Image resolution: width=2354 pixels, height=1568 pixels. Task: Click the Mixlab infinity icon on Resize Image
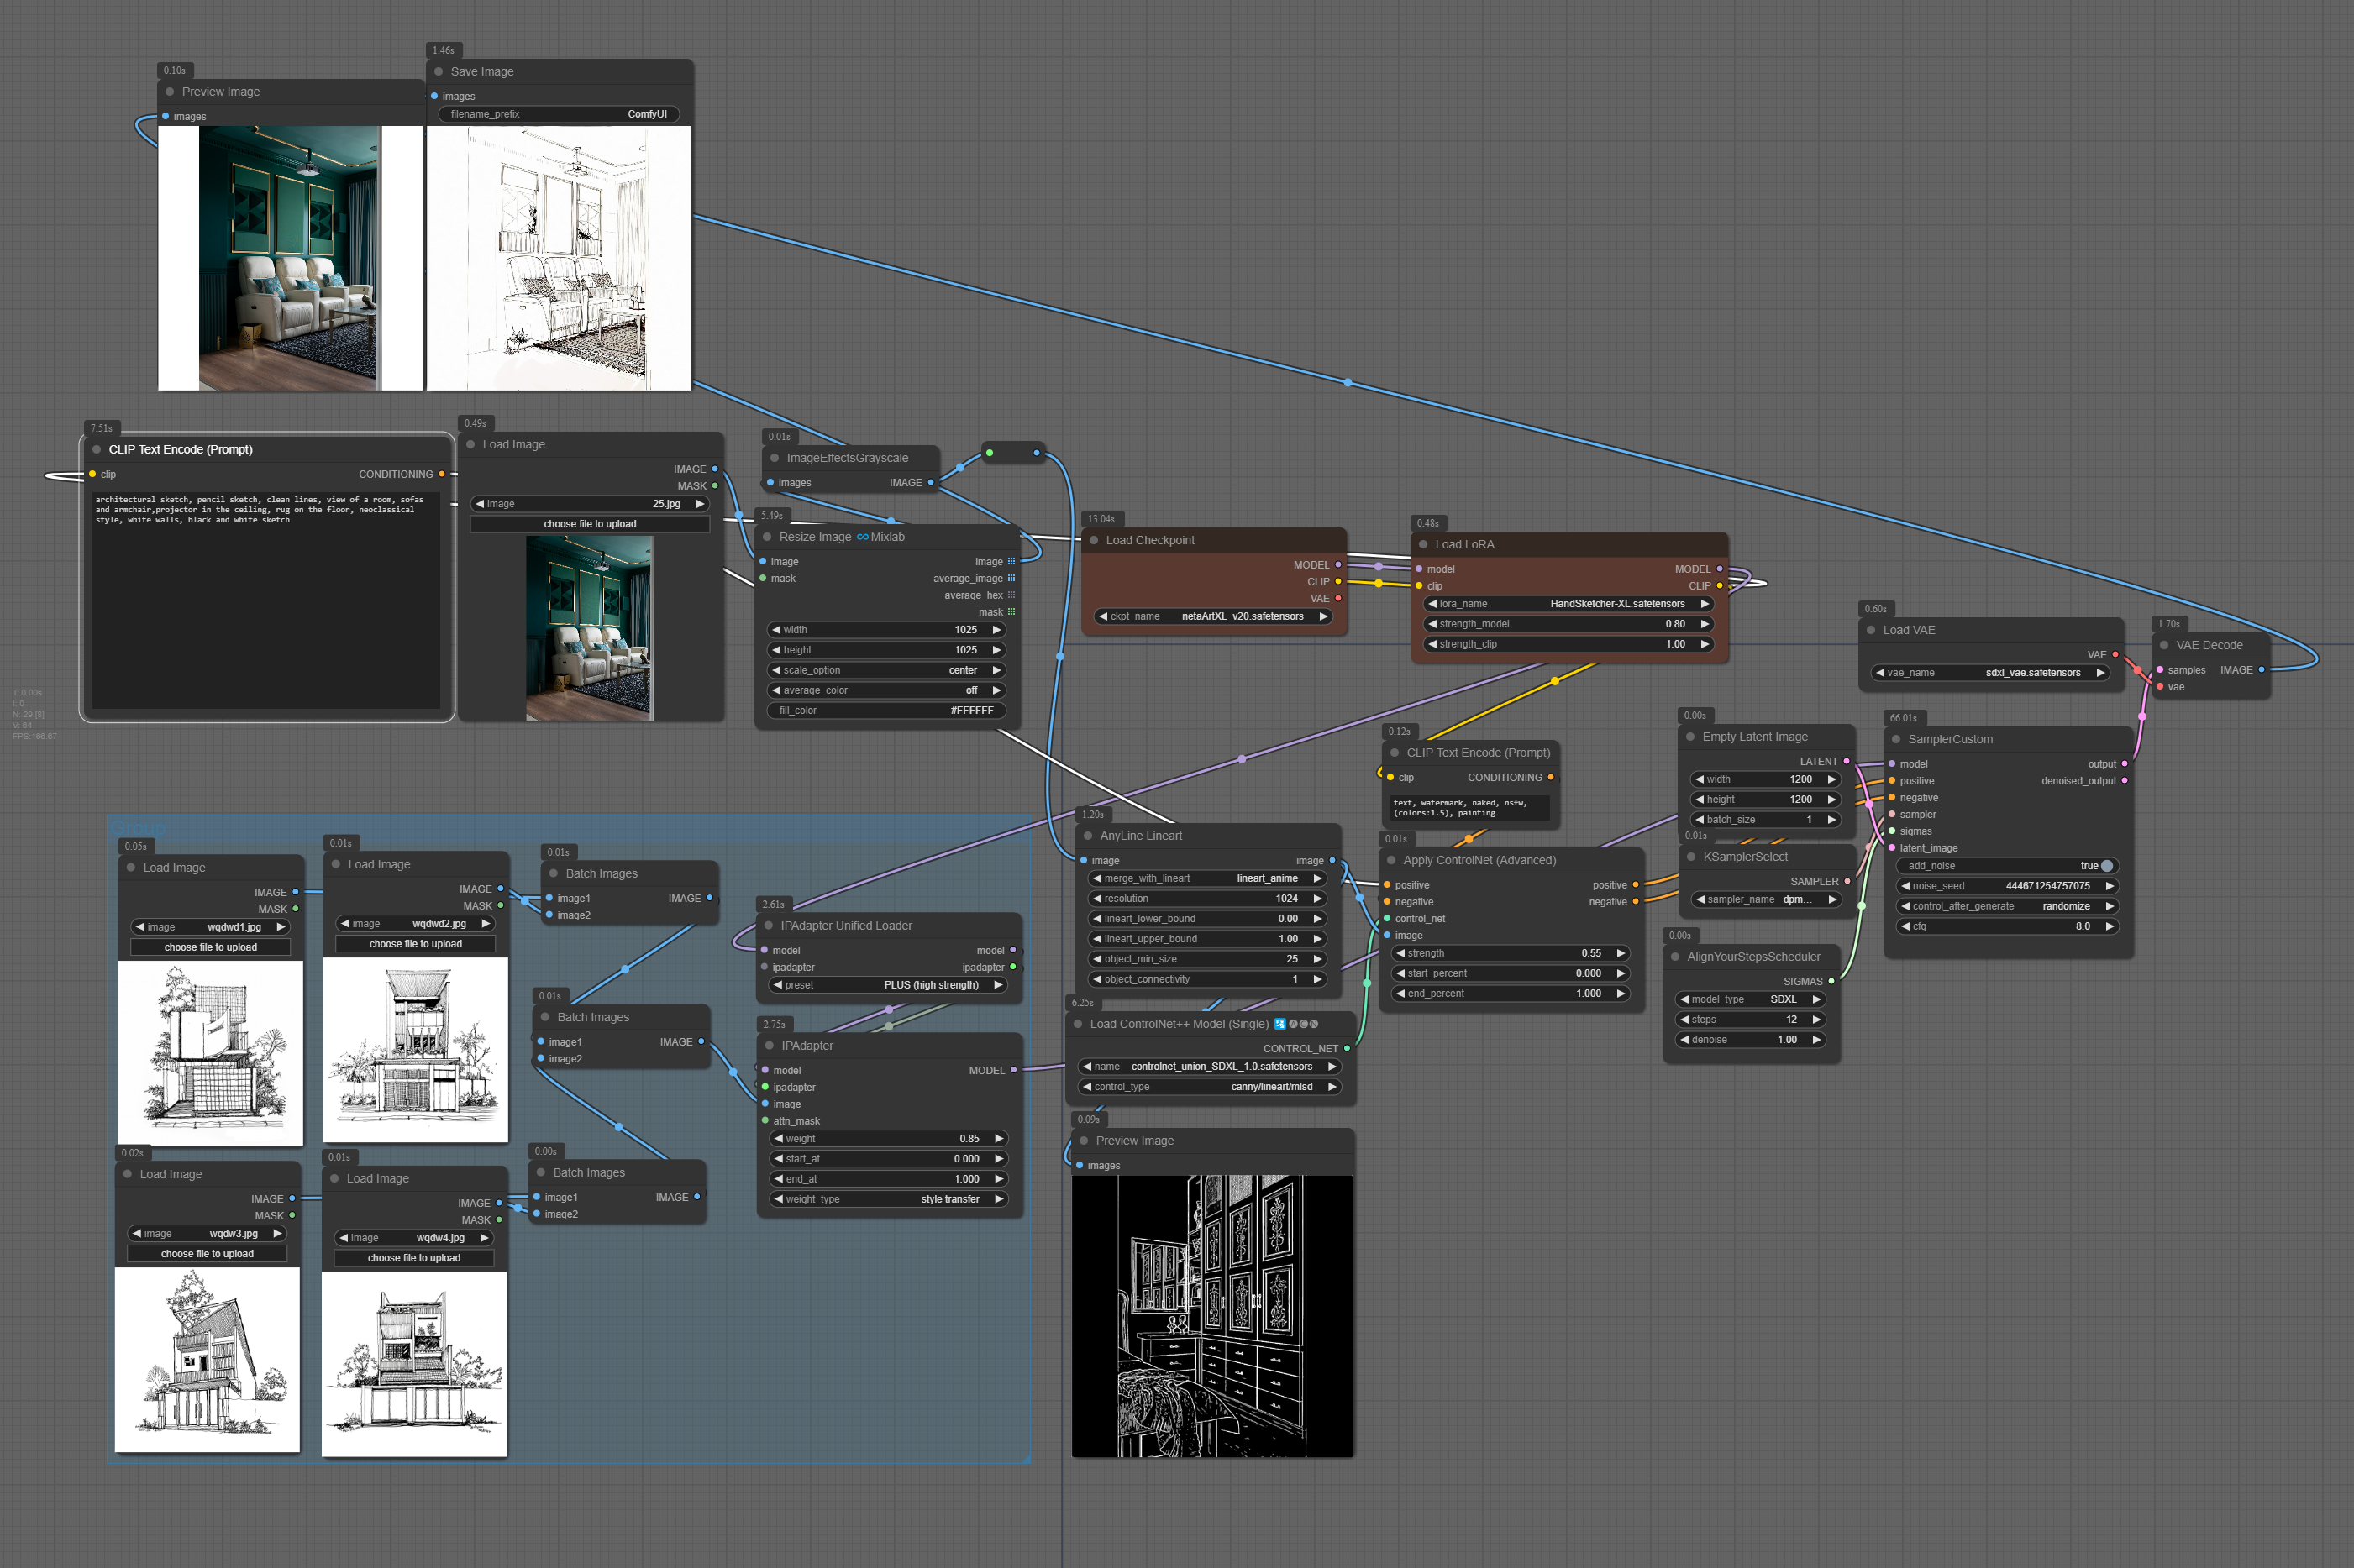click(x=862, y=537)
